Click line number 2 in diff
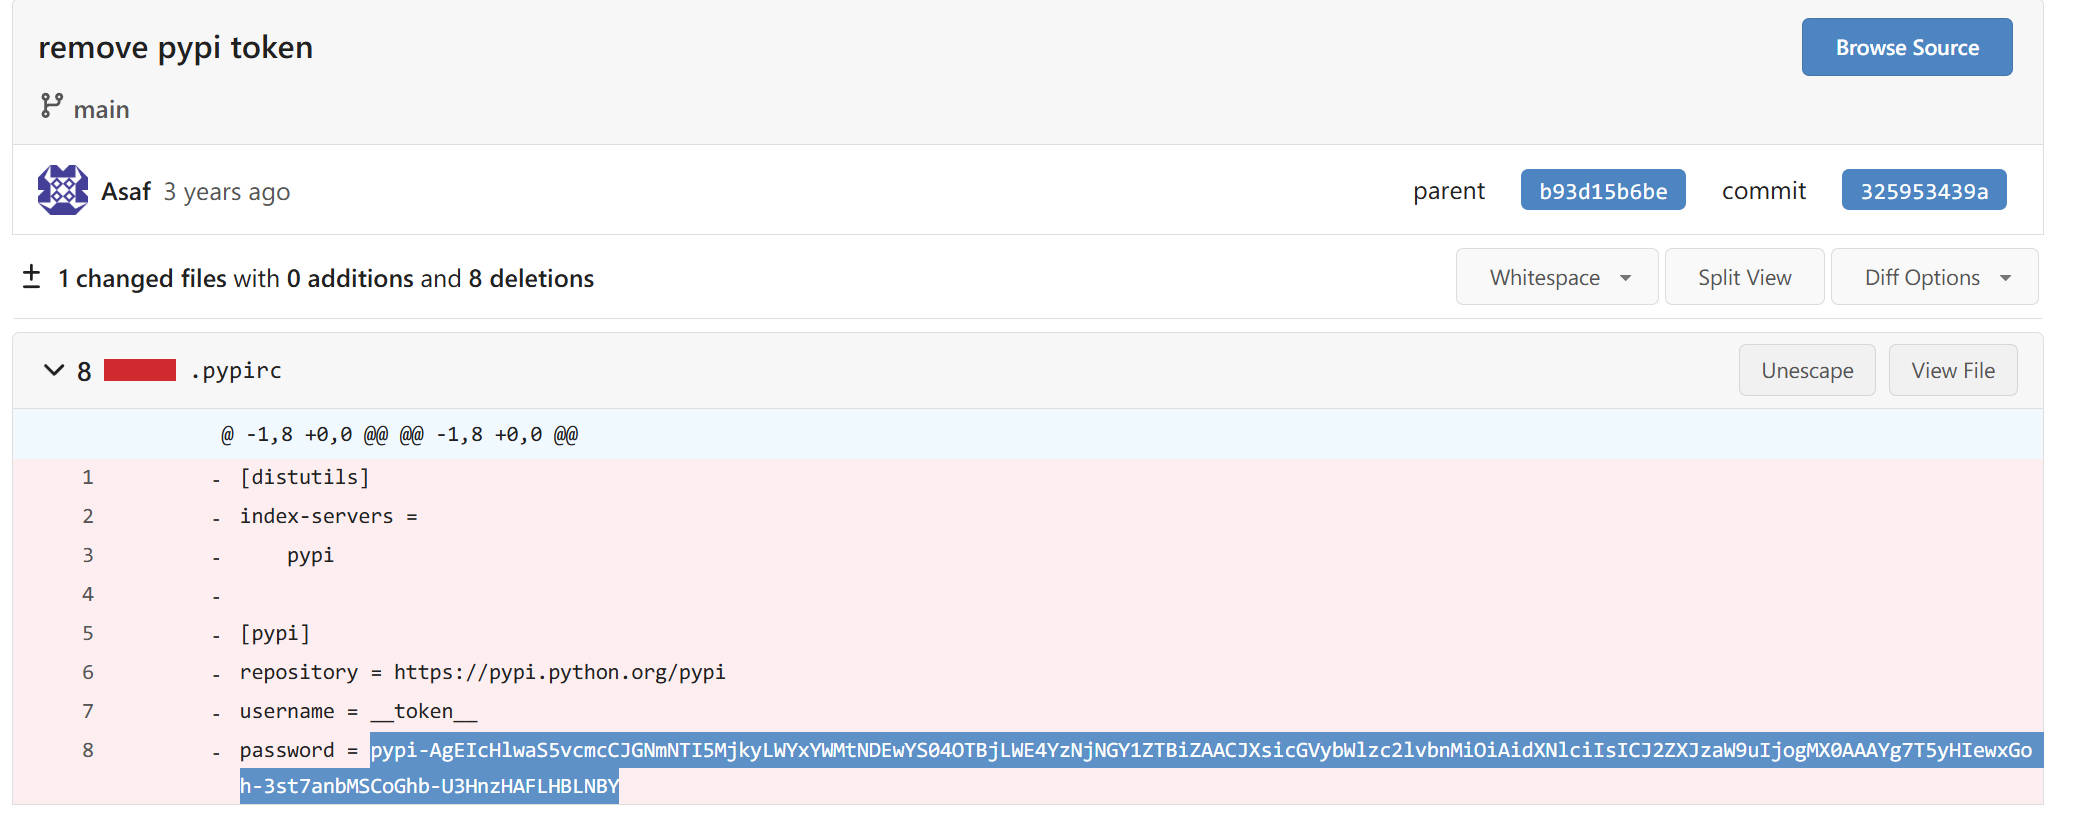Viewport: 2077px width, 840px height. [x=88, y=516]
